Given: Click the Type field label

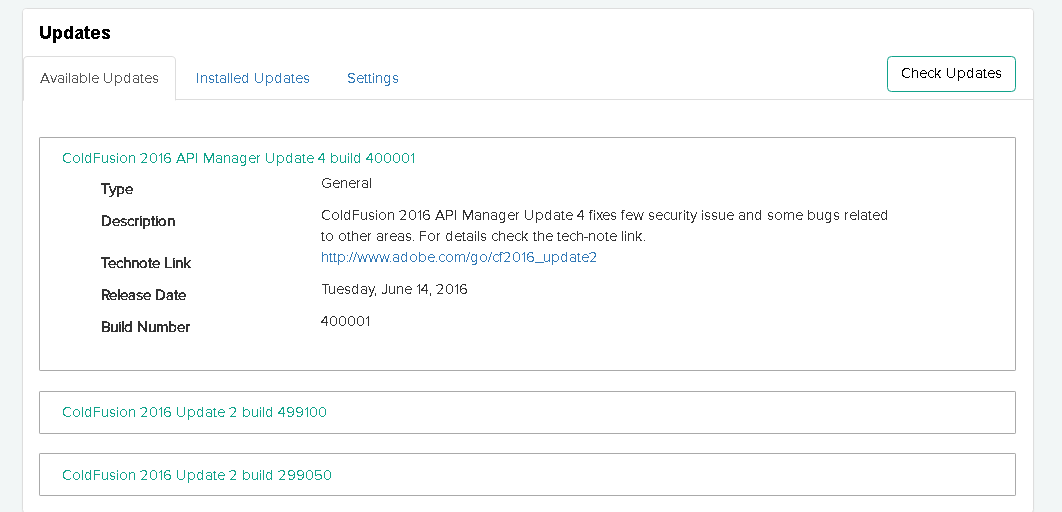Looking at the screenshot, I should click(x=117, y=189).
